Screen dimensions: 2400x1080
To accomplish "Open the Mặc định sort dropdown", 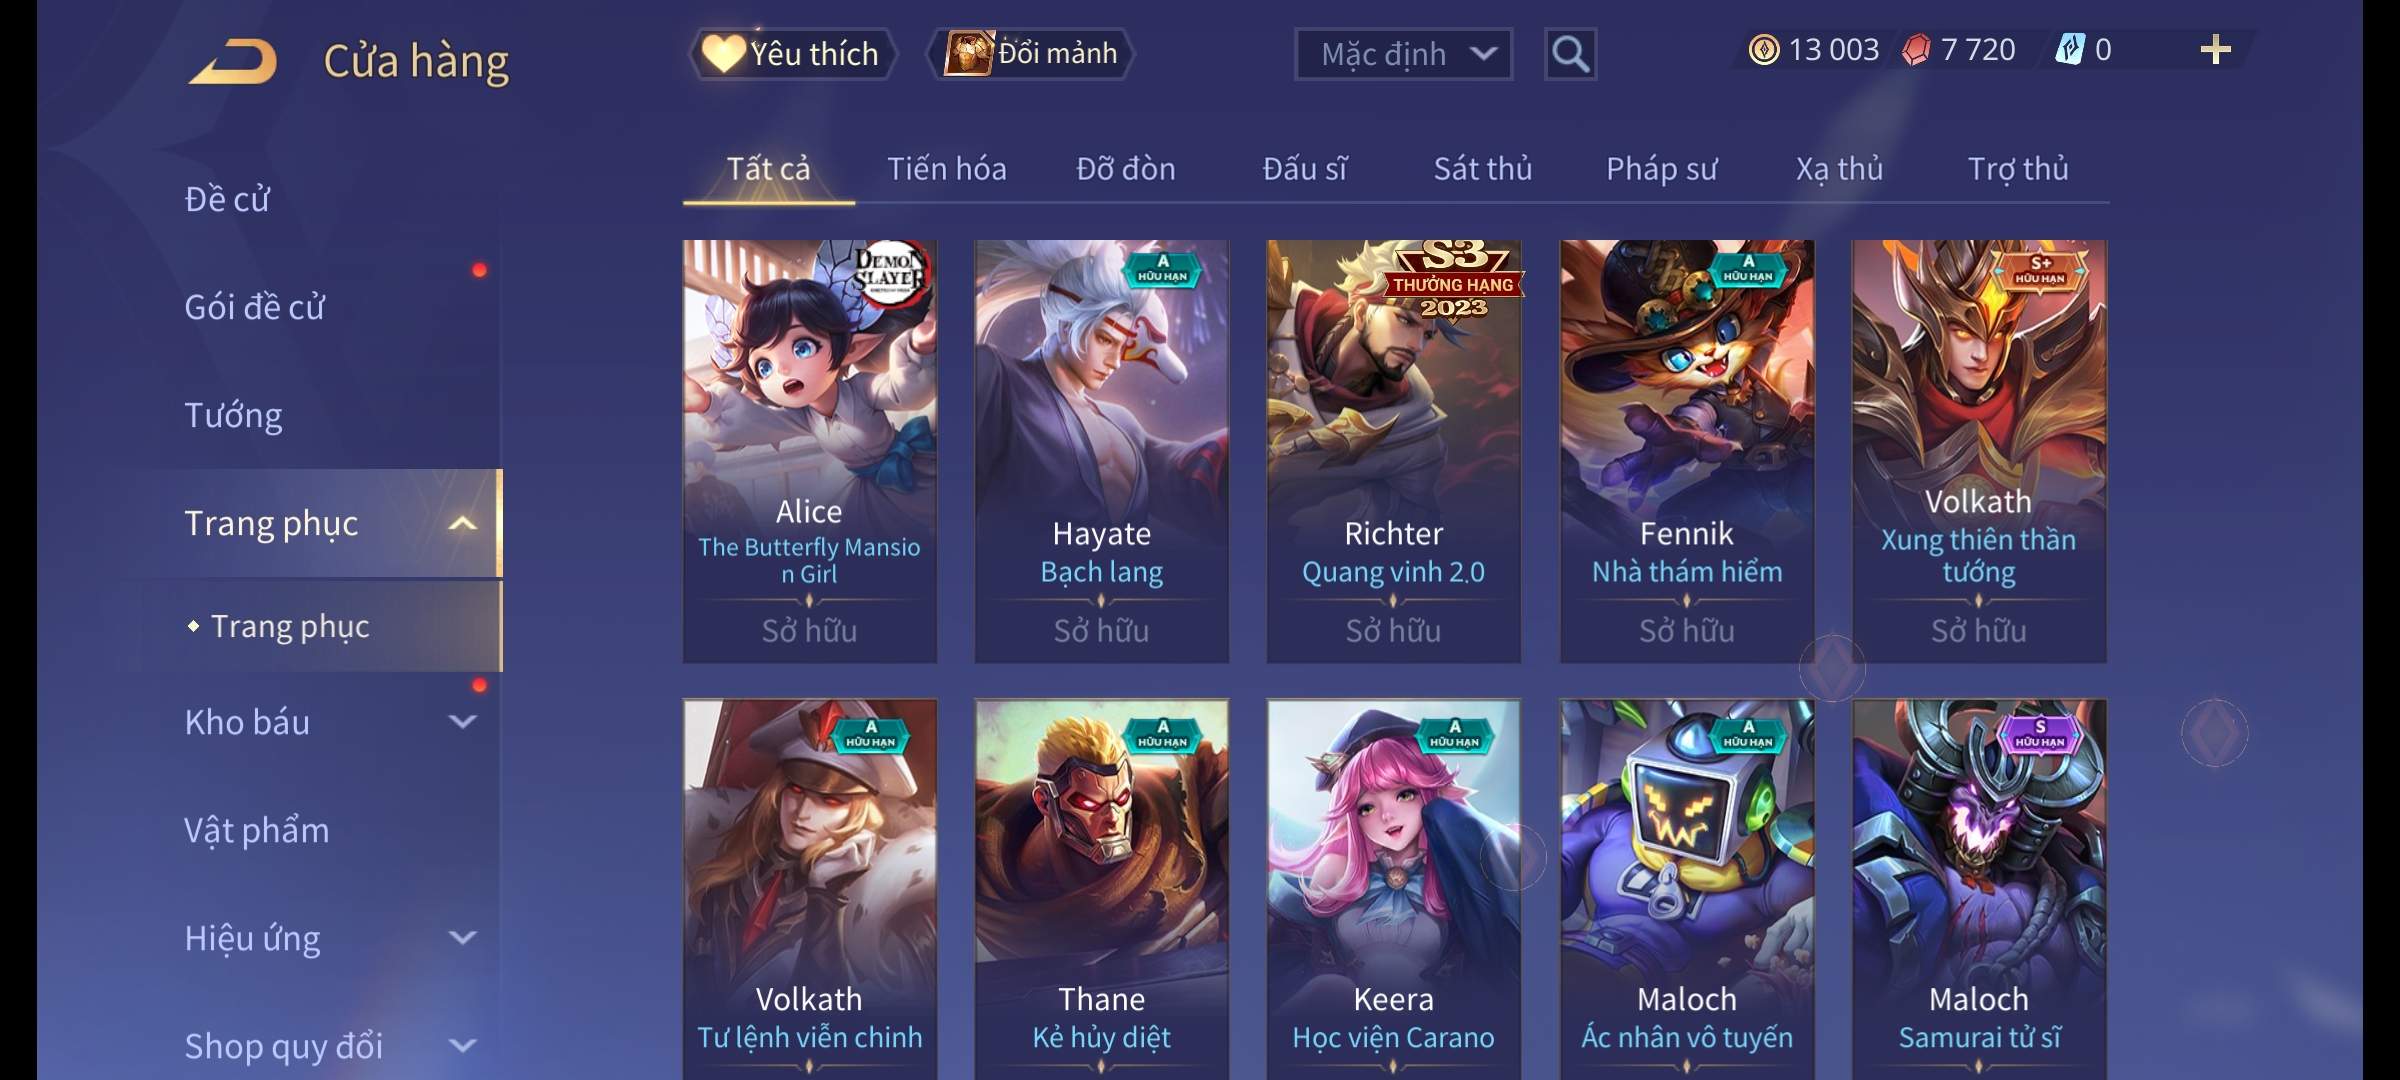I will click(1403, 54).
